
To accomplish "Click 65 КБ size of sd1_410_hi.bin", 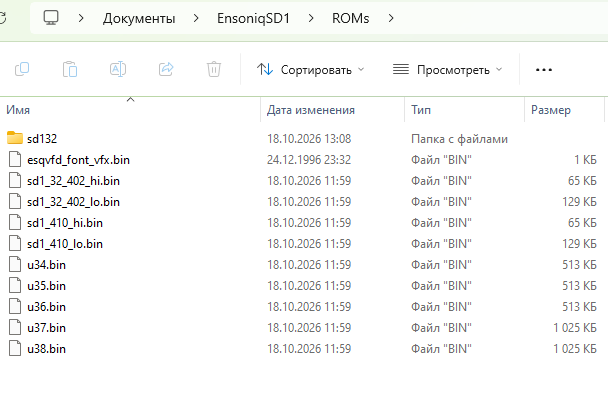I will [582, 223].
